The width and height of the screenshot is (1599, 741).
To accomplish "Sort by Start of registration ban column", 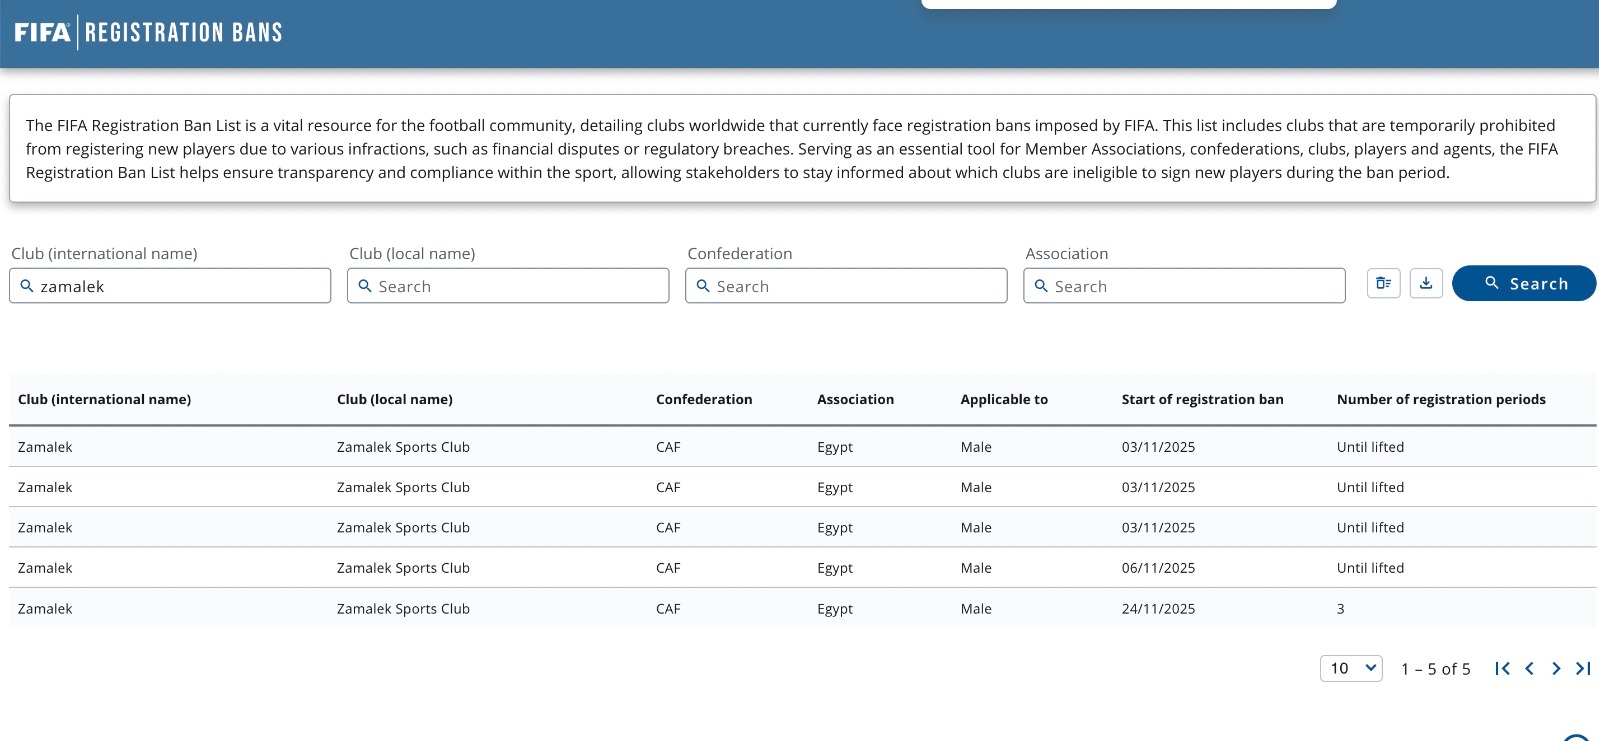I will tap(1202, 399).
